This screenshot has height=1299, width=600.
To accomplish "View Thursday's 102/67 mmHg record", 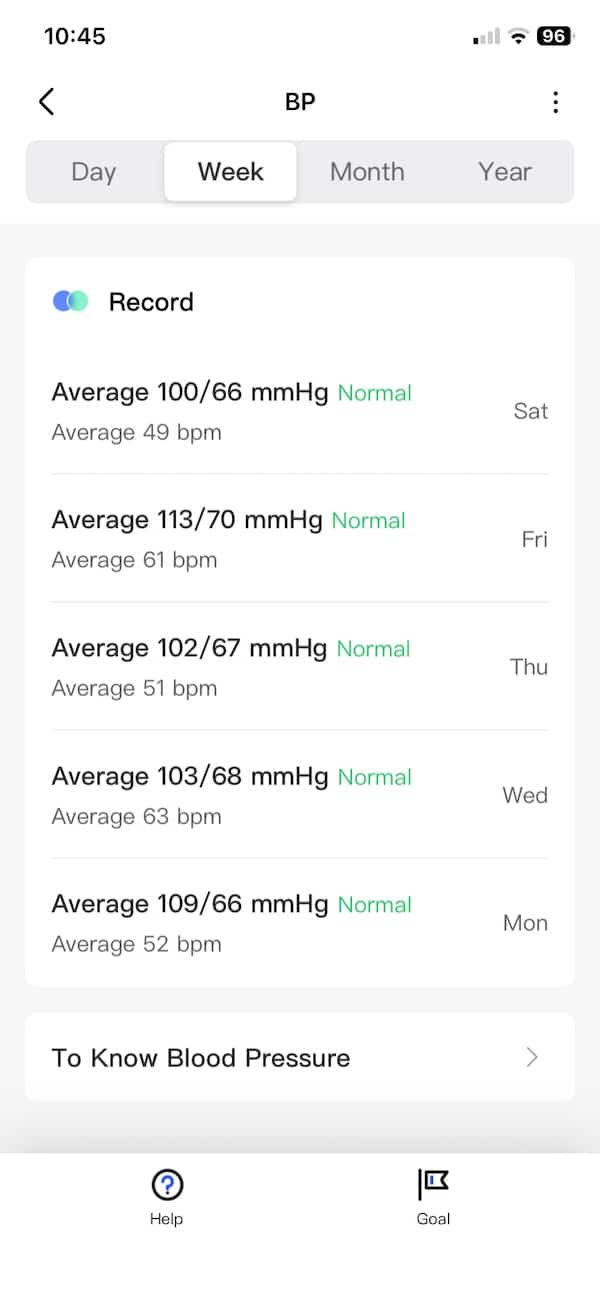I will pyautogui.click(x=300, y=667).
